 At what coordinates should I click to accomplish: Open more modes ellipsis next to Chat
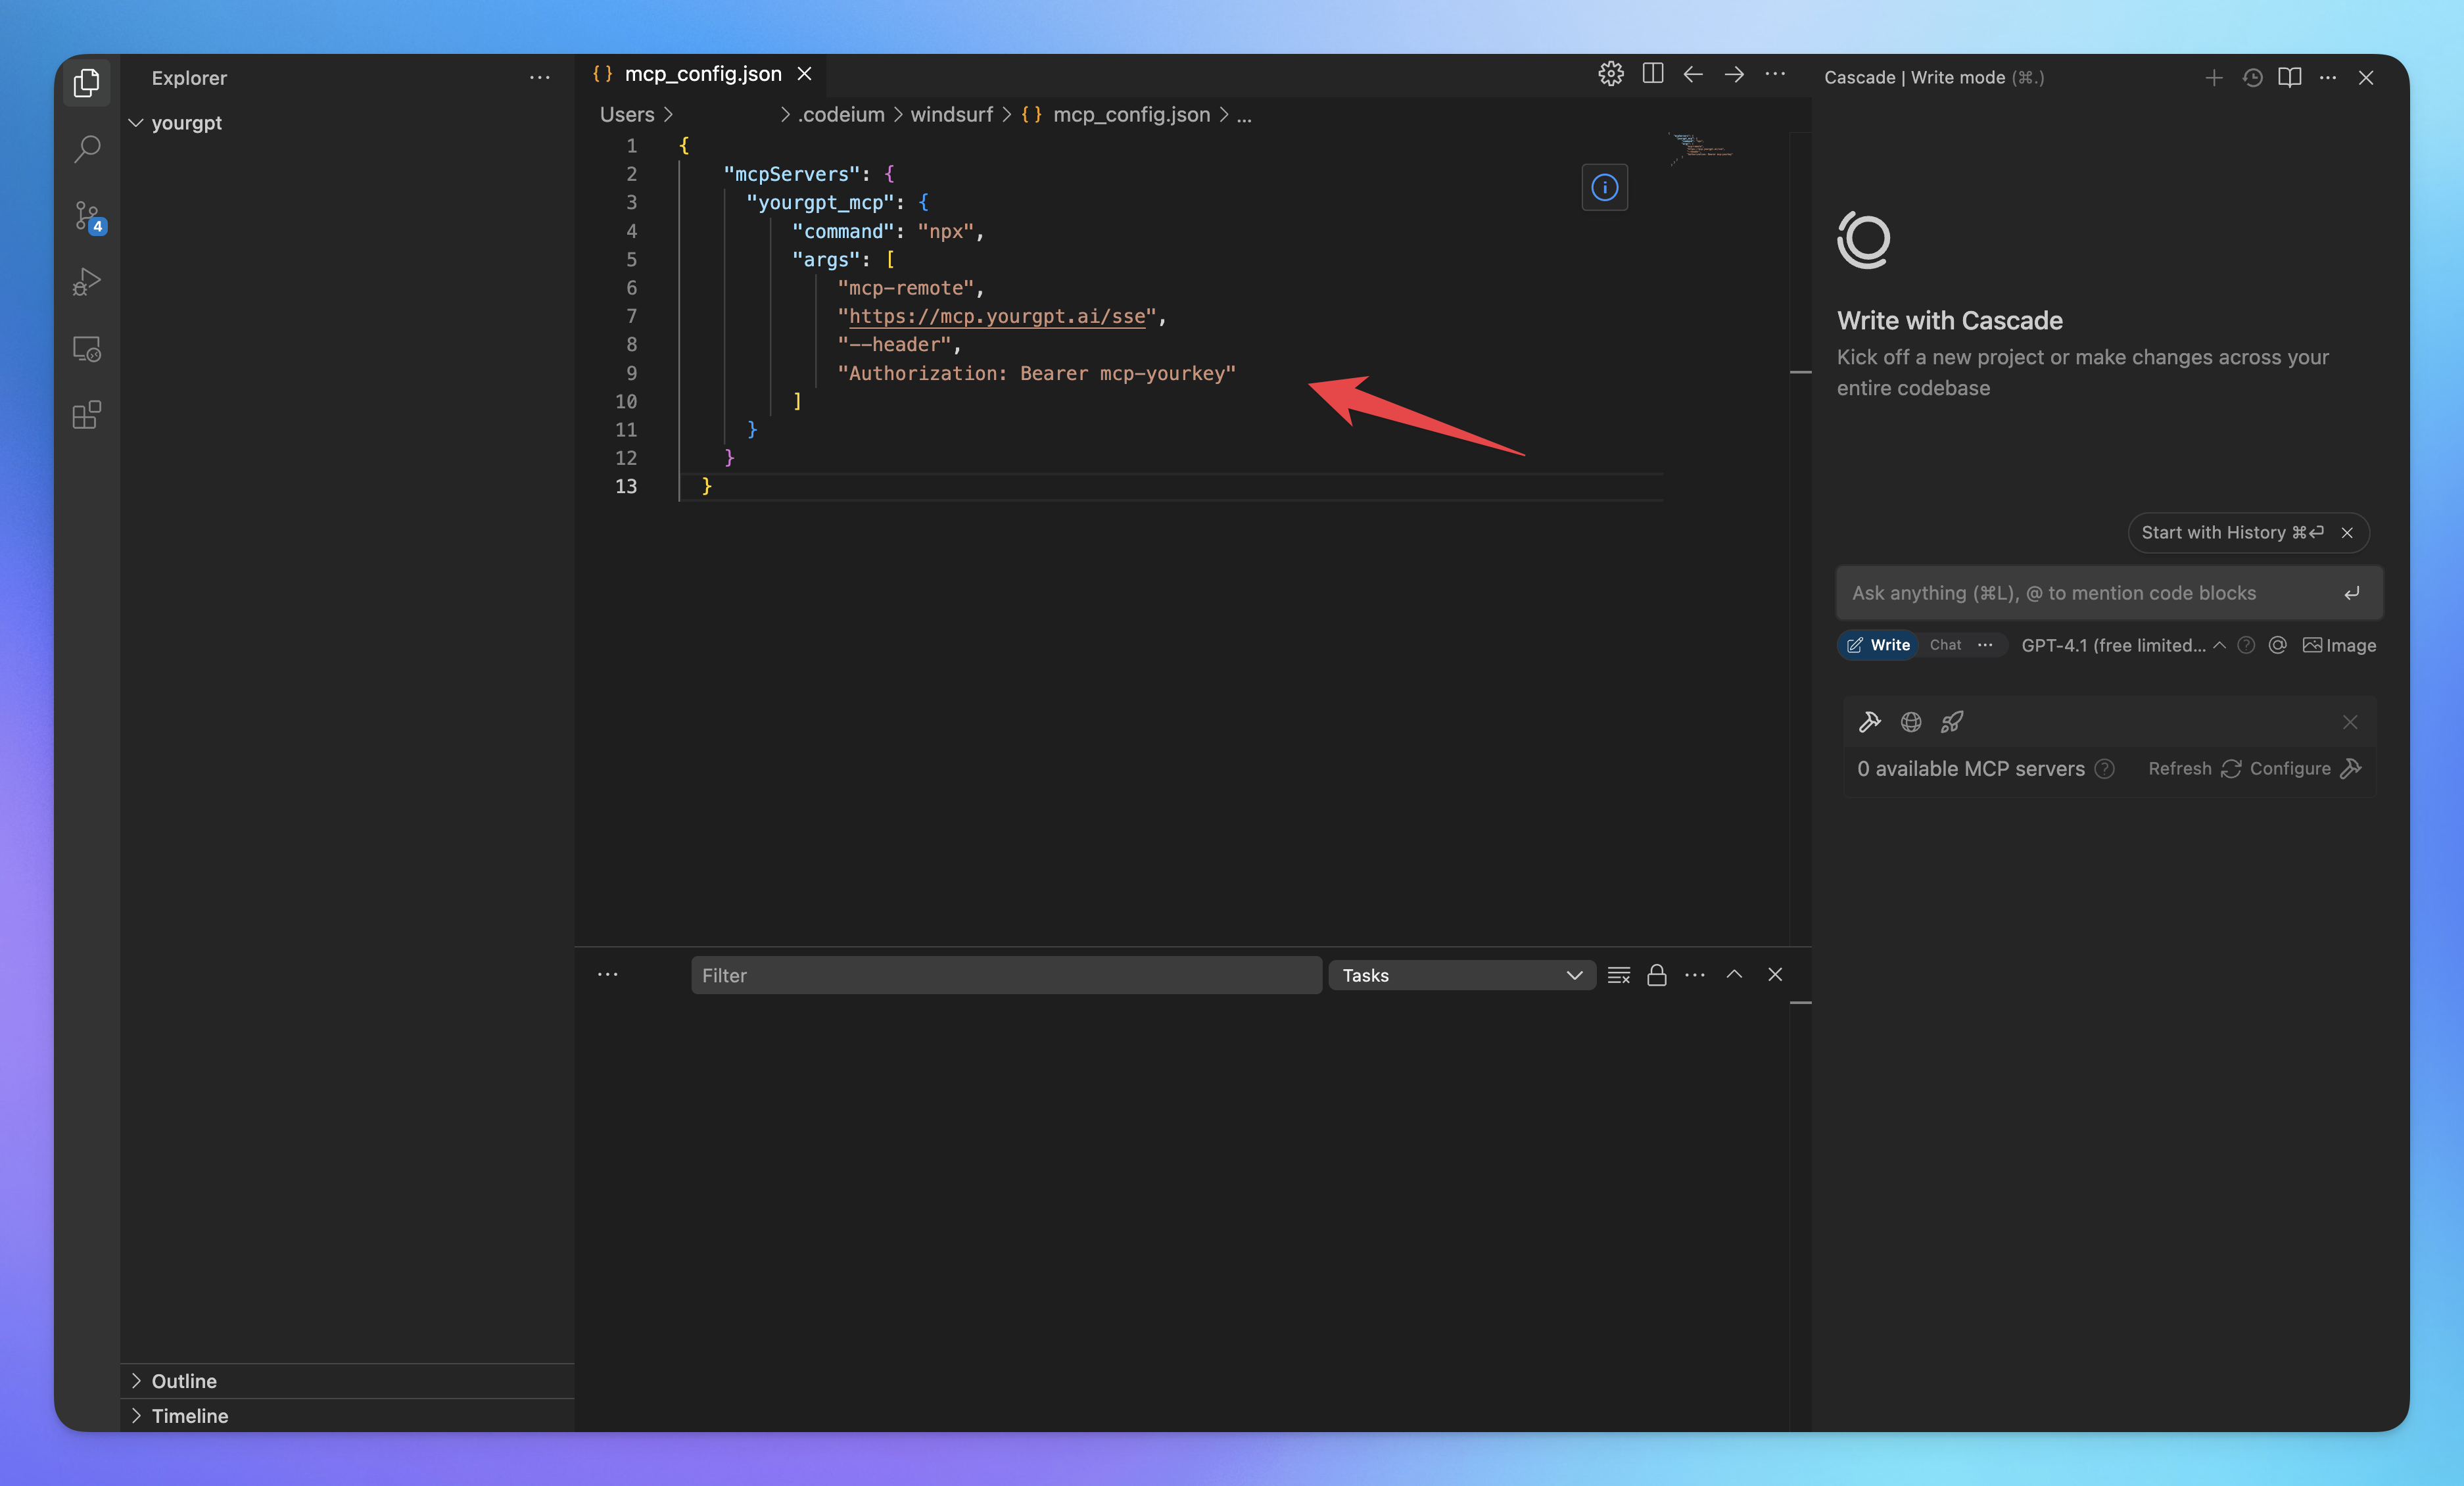point(1985,645)
